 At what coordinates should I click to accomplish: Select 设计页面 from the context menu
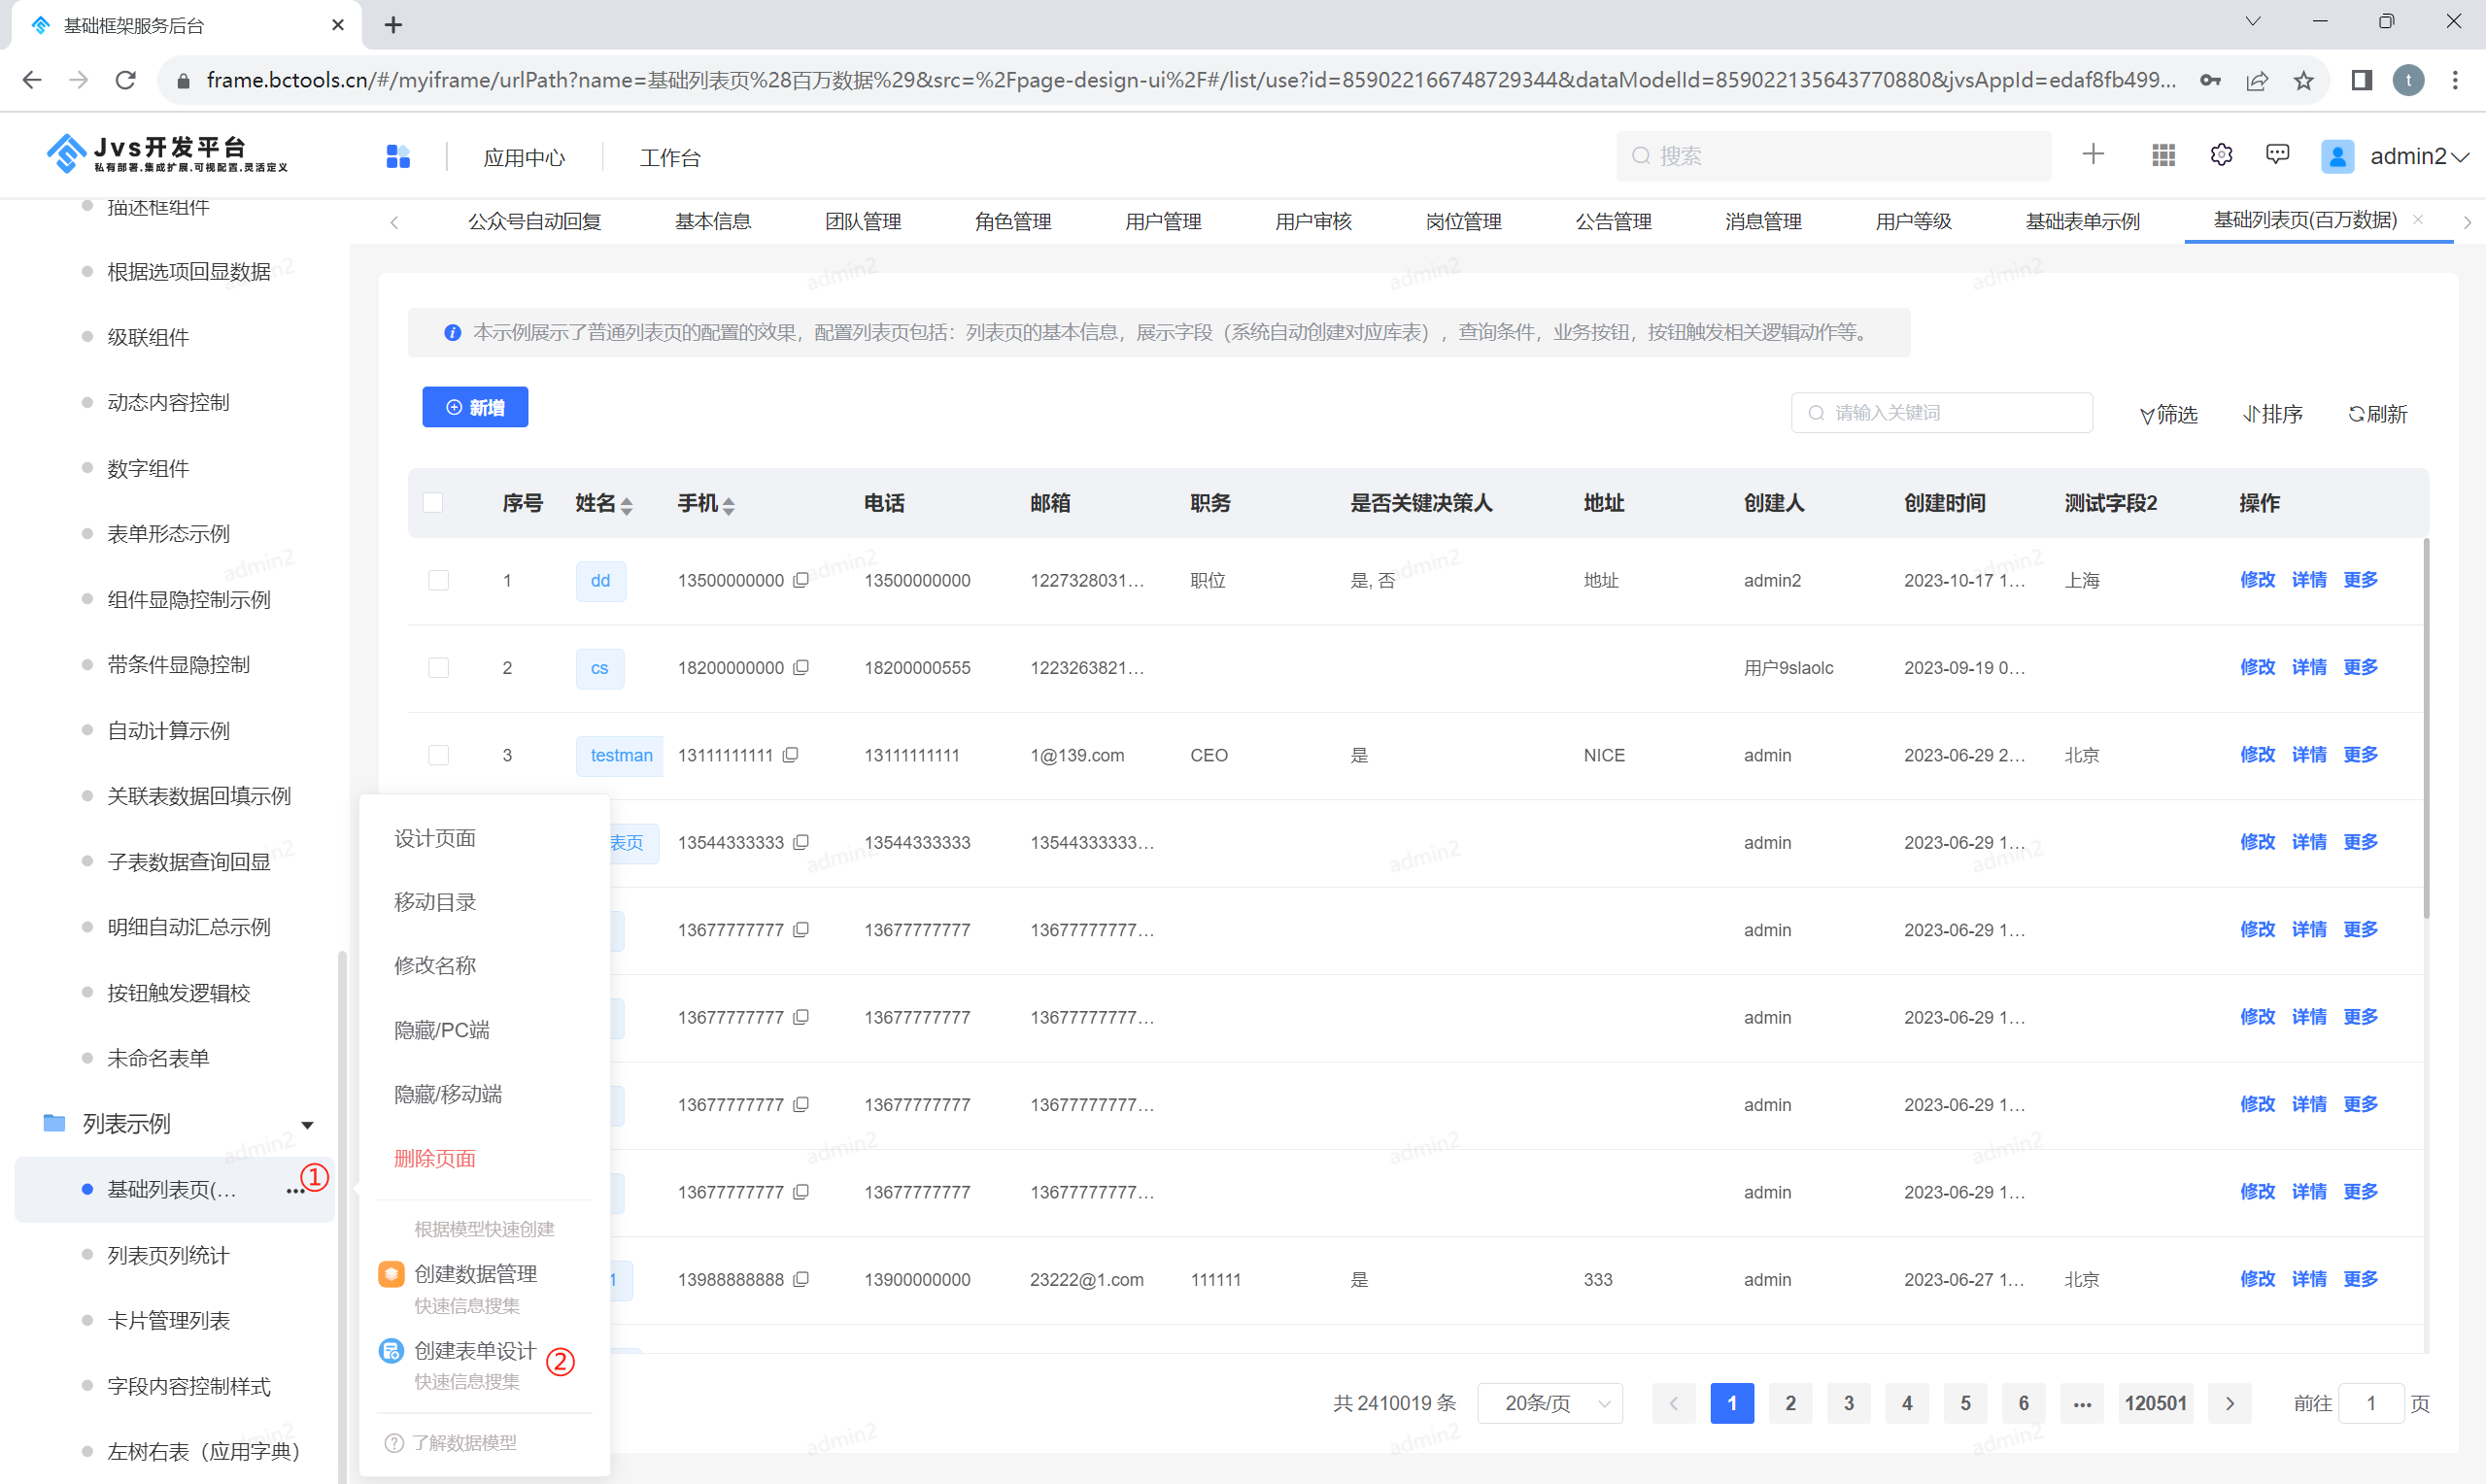[x=435, y=838]
